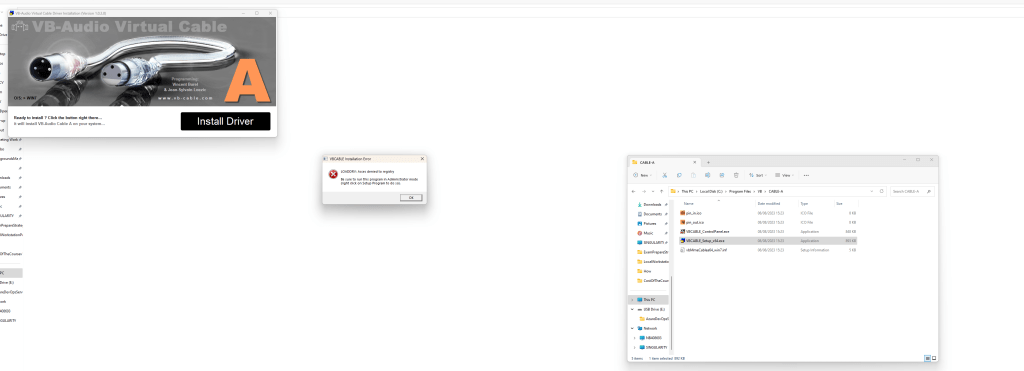Open recent locations chevron beside forward arrow

point(653,191)
